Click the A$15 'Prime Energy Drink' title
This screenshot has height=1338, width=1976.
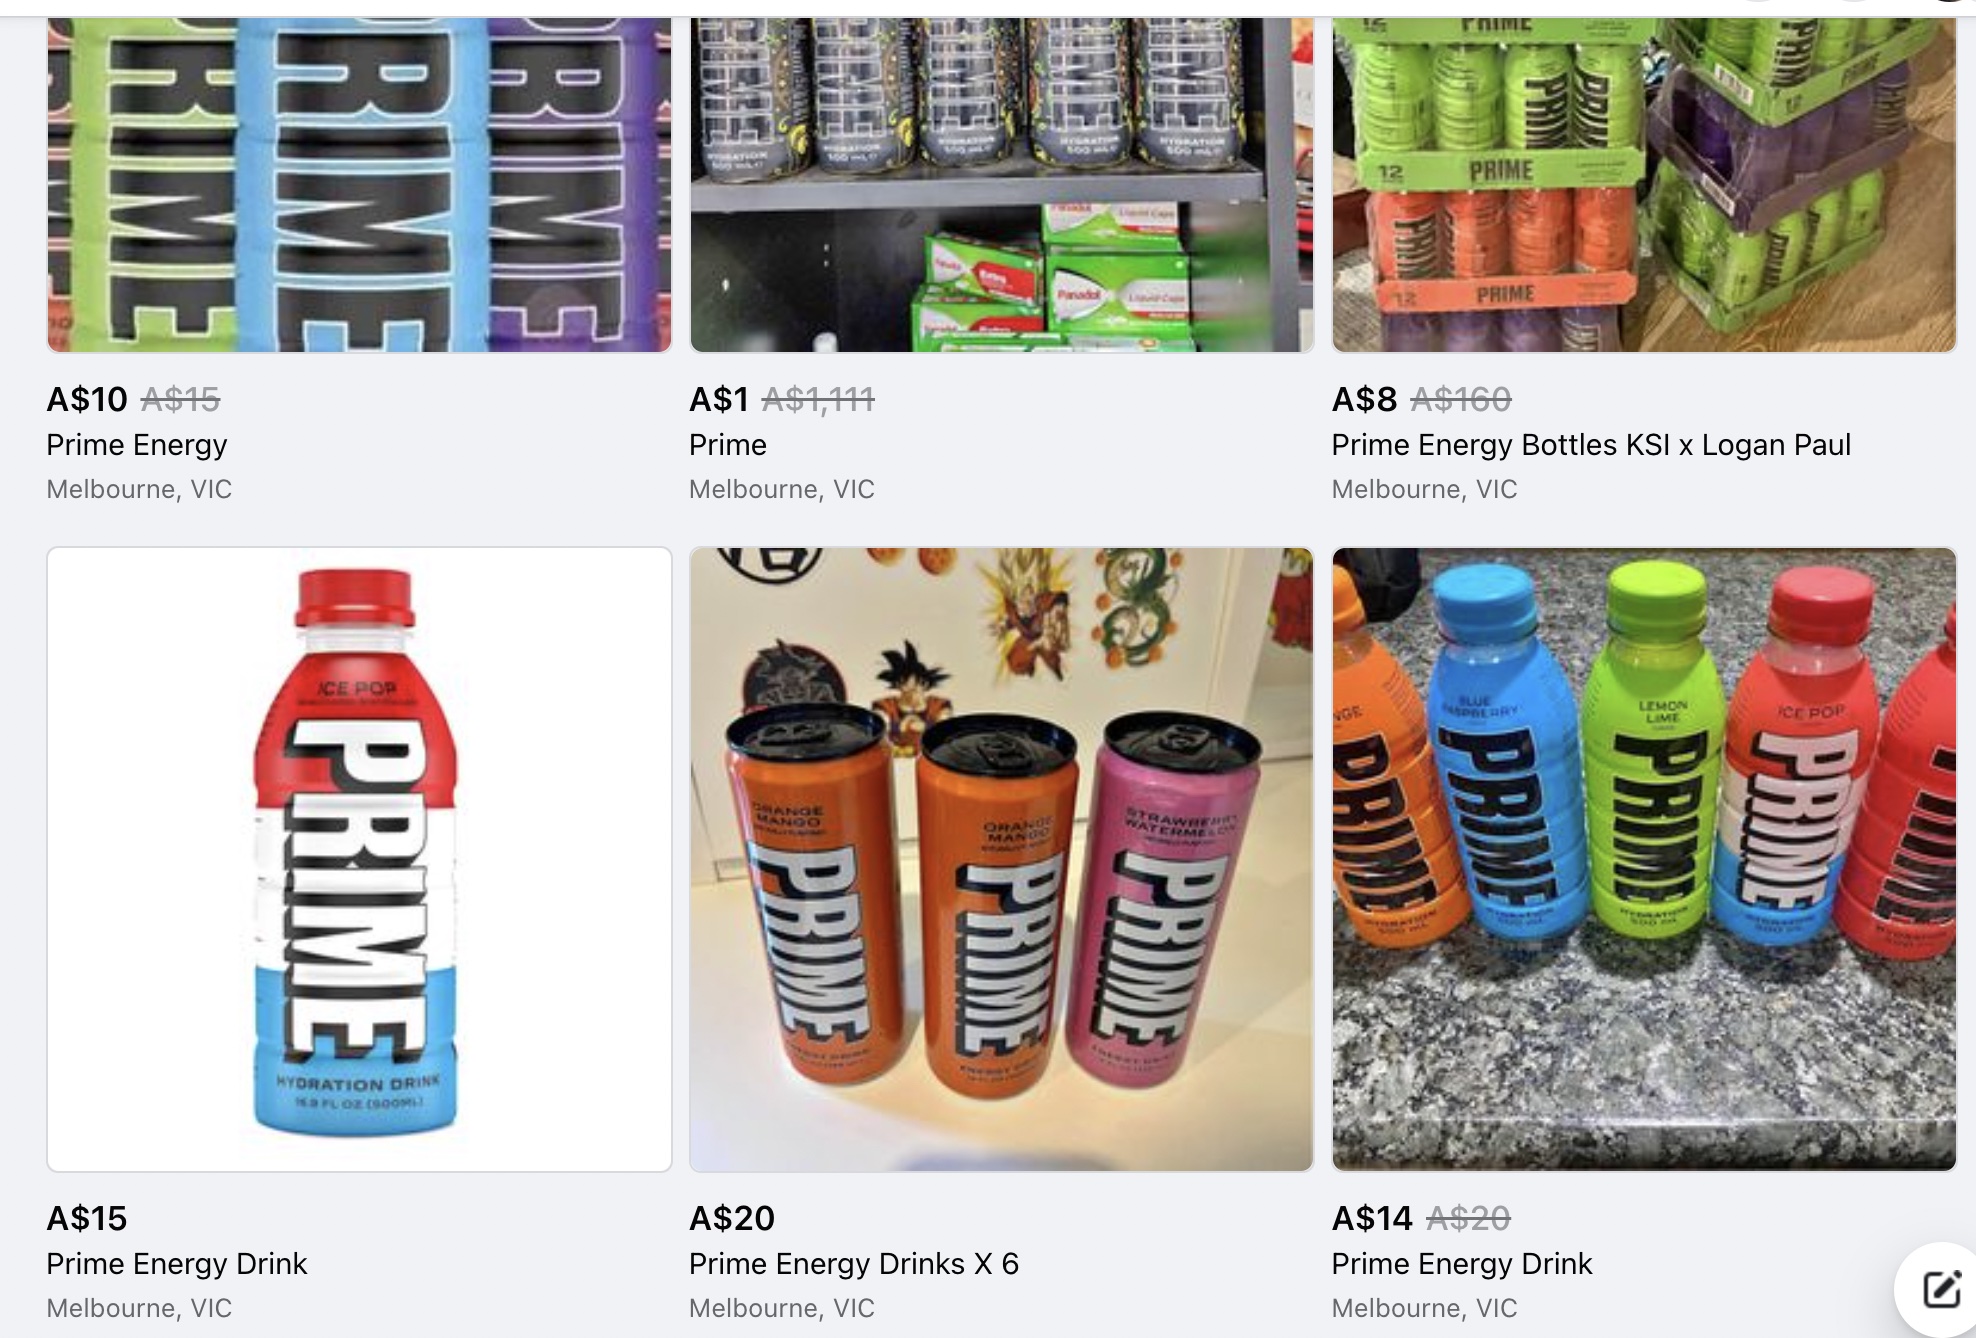point(177,1264)
